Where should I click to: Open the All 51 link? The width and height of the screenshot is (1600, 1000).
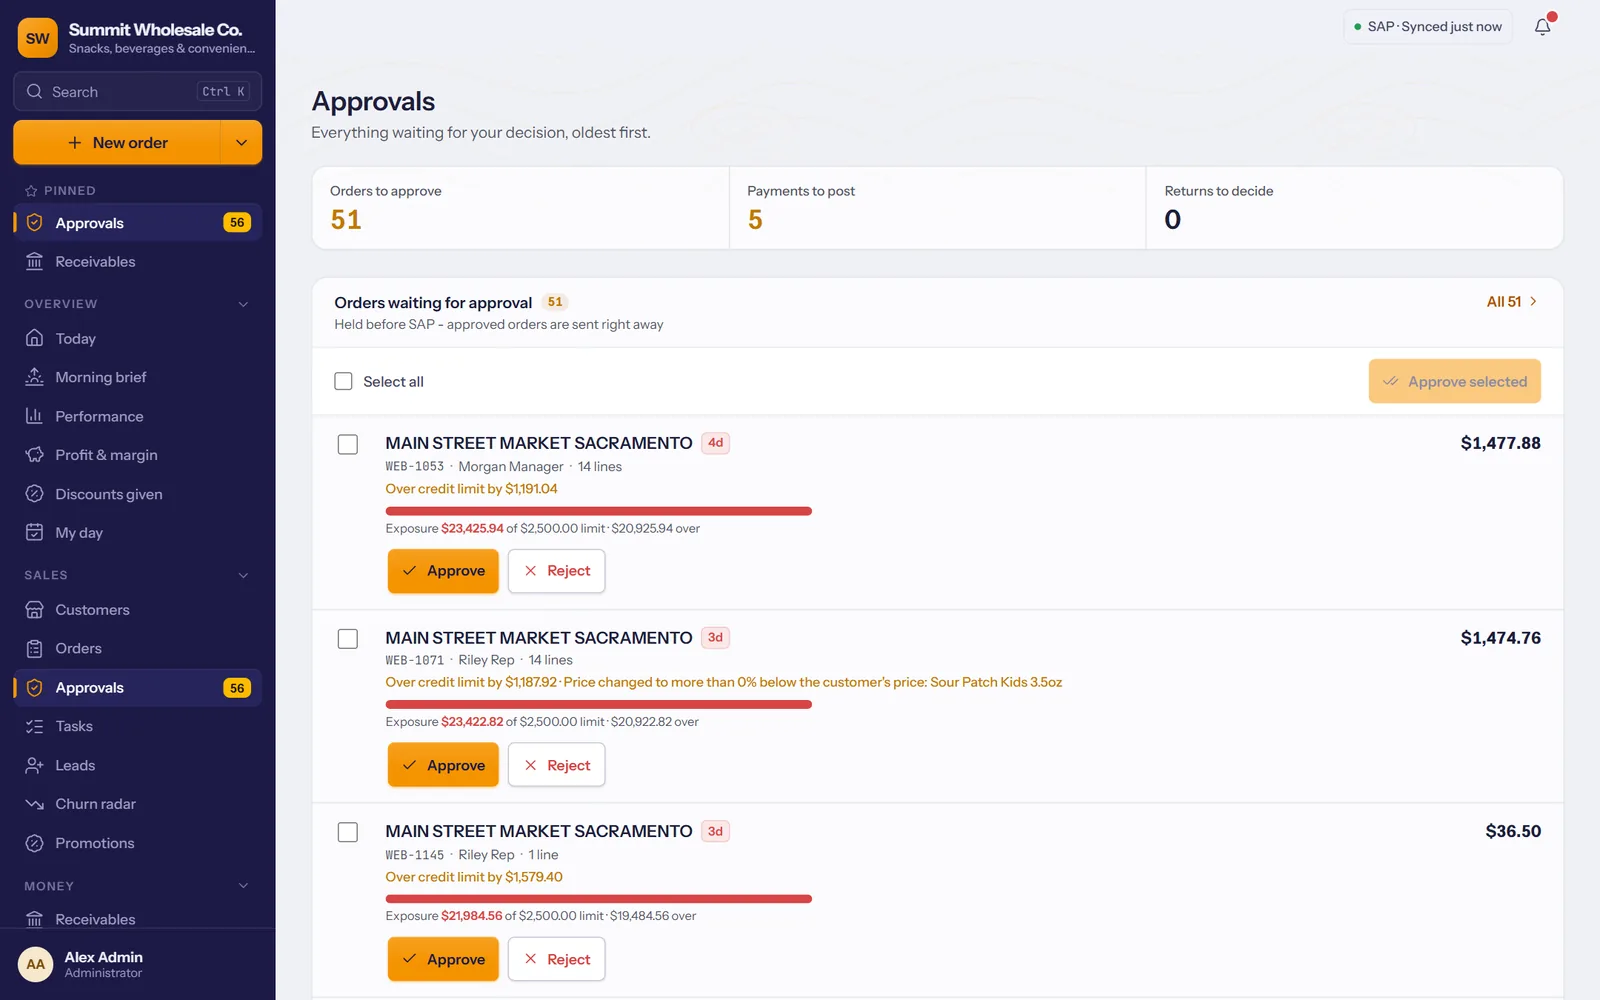pos(1512,302)
